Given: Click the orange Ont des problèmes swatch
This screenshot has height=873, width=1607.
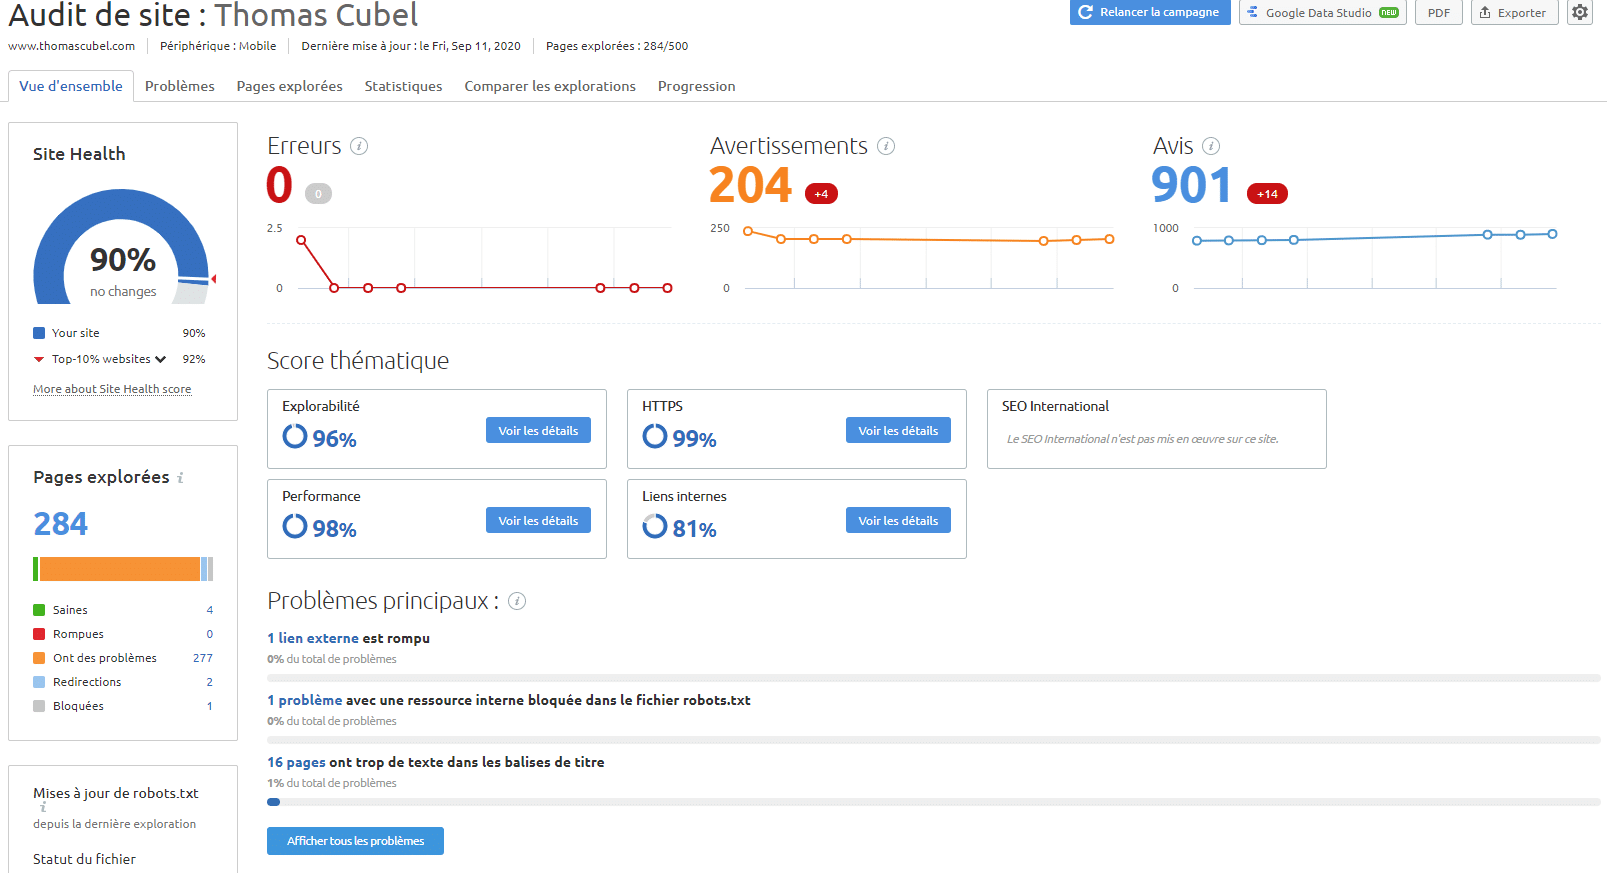Looking at the screenshot, I should tap(39, 658).
